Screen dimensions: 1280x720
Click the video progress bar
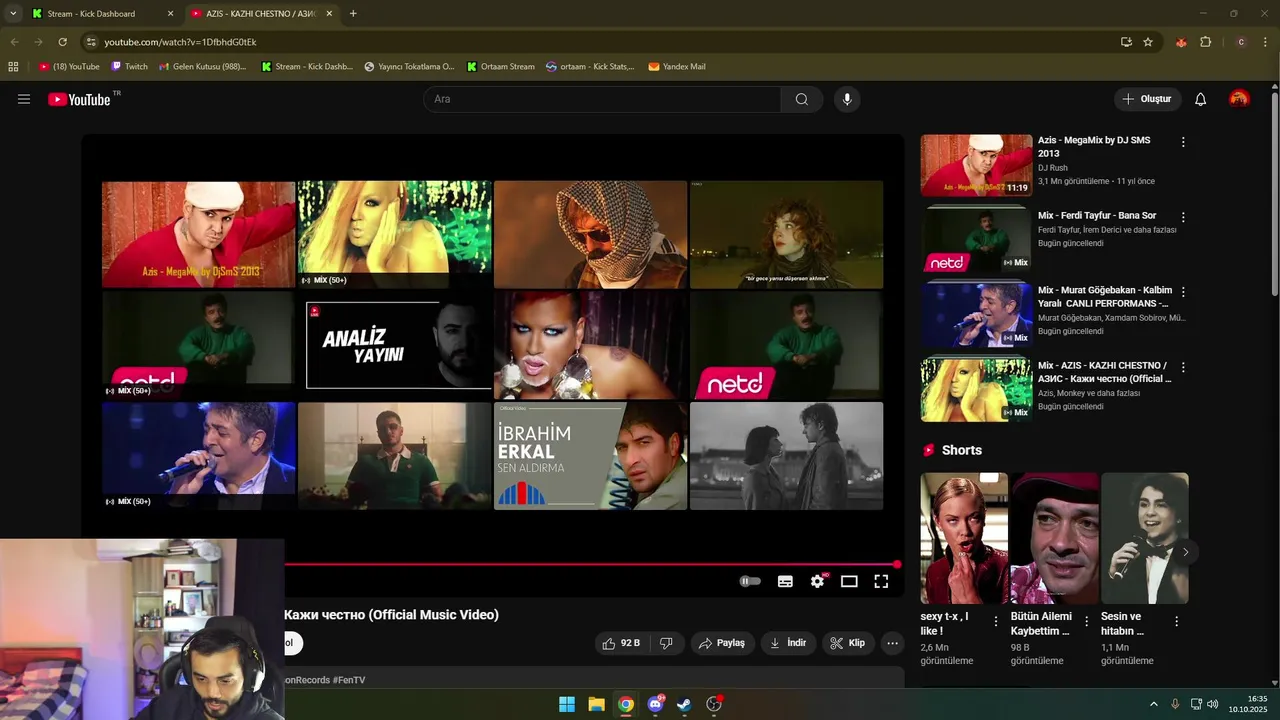590,564
